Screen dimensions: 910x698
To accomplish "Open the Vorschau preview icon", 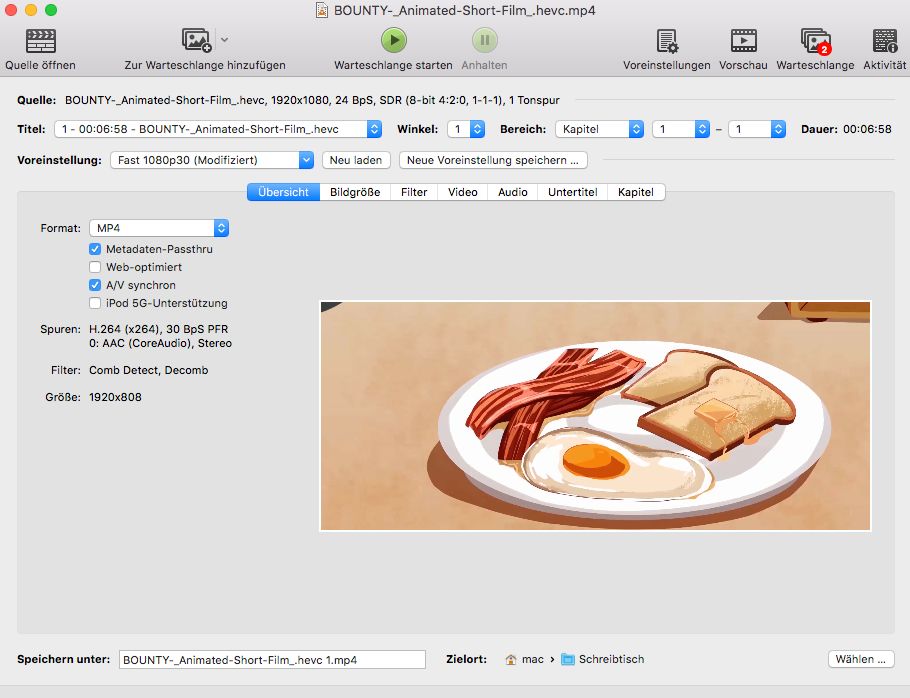I will click(743, 41).
